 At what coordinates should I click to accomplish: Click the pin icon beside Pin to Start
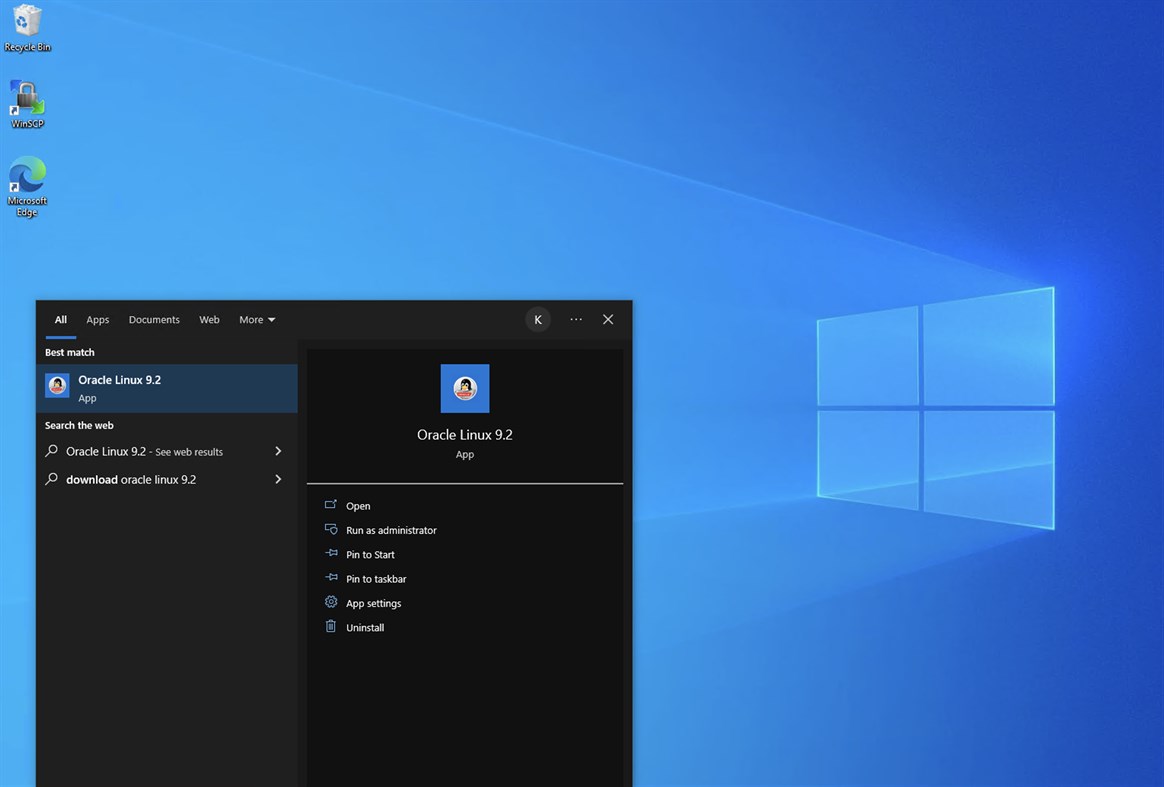point(331,553)
